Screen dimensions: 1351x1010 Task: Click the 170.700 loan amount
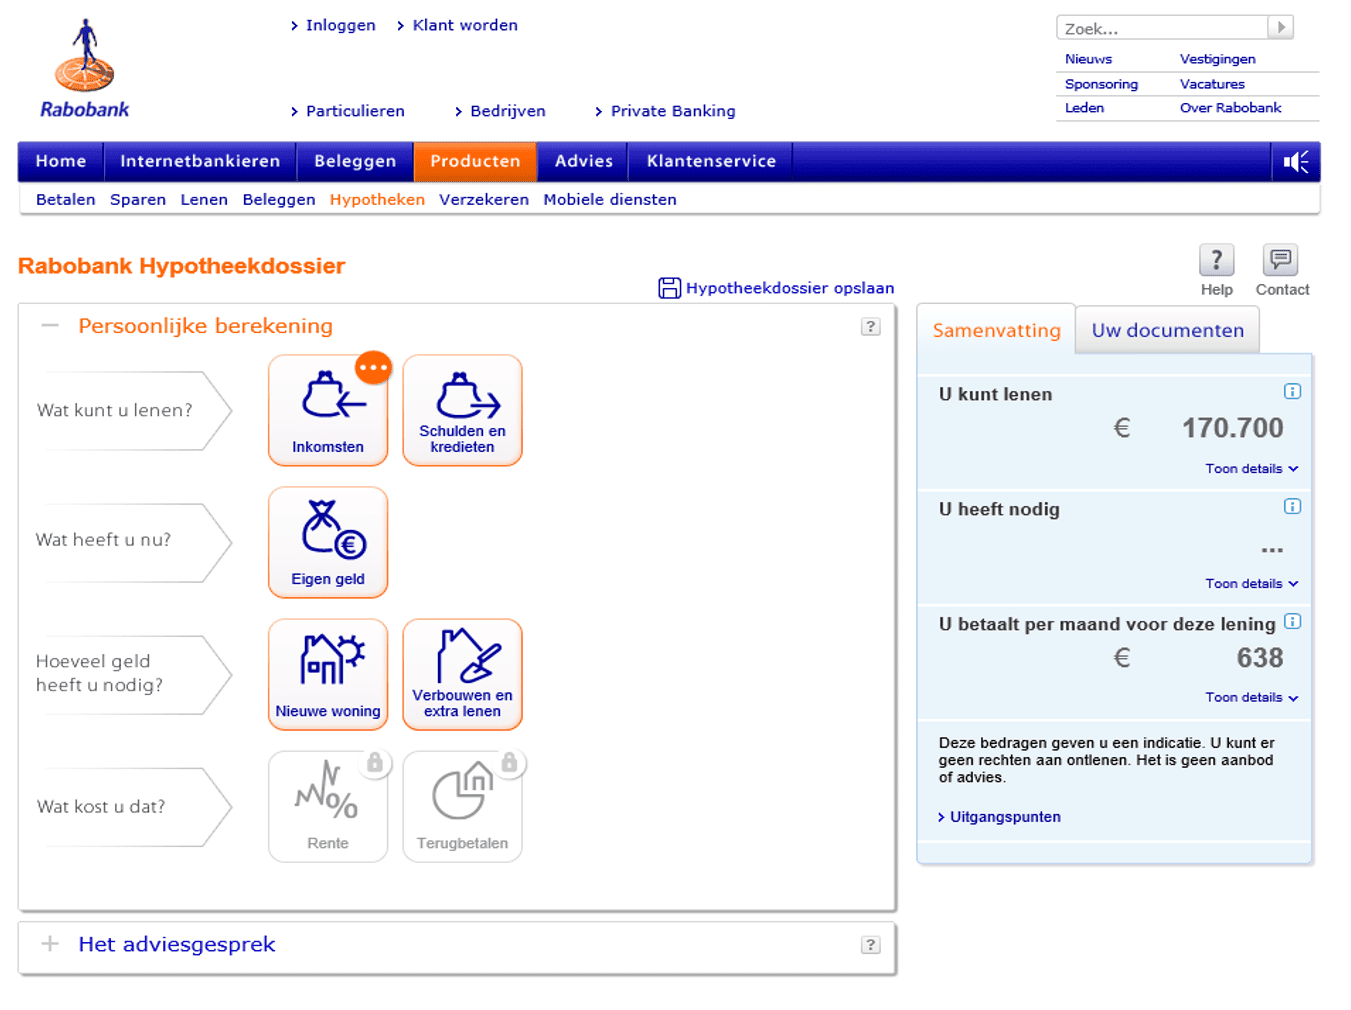(x=1232, y=428)
